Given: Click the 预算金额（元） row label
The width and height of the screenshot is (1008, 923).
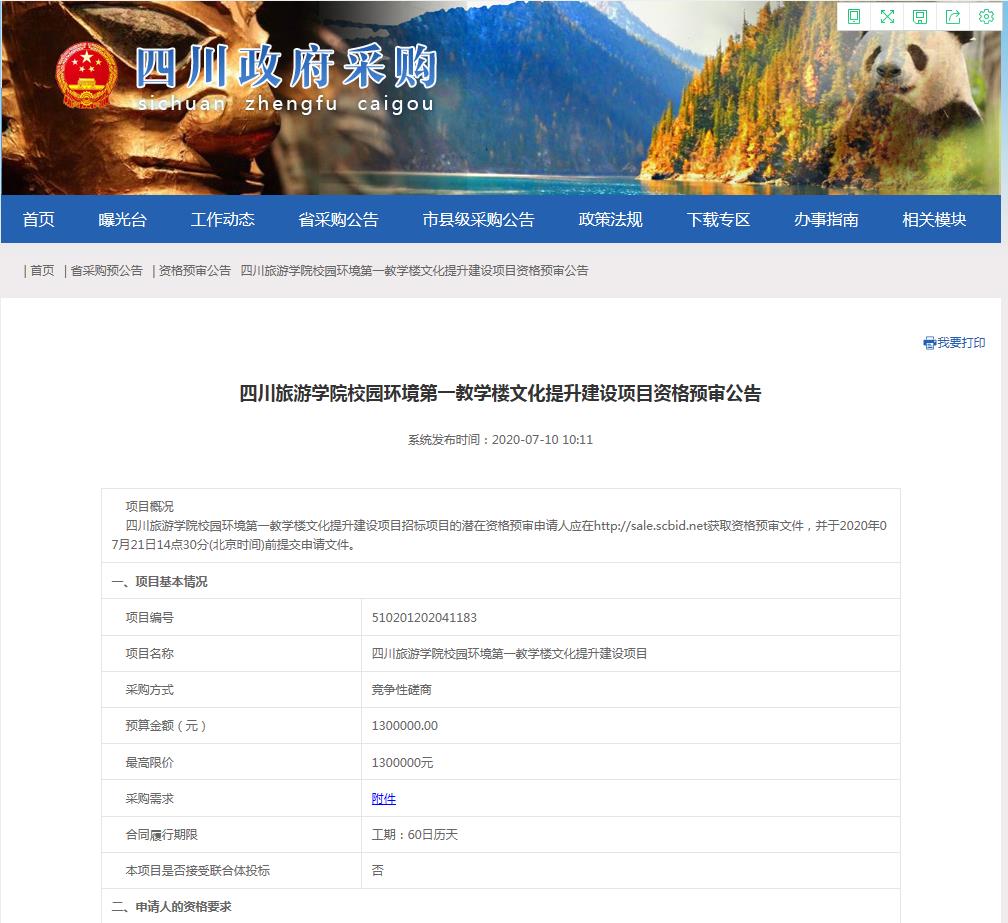Looking at the screenshot, I should pos(166,726).
